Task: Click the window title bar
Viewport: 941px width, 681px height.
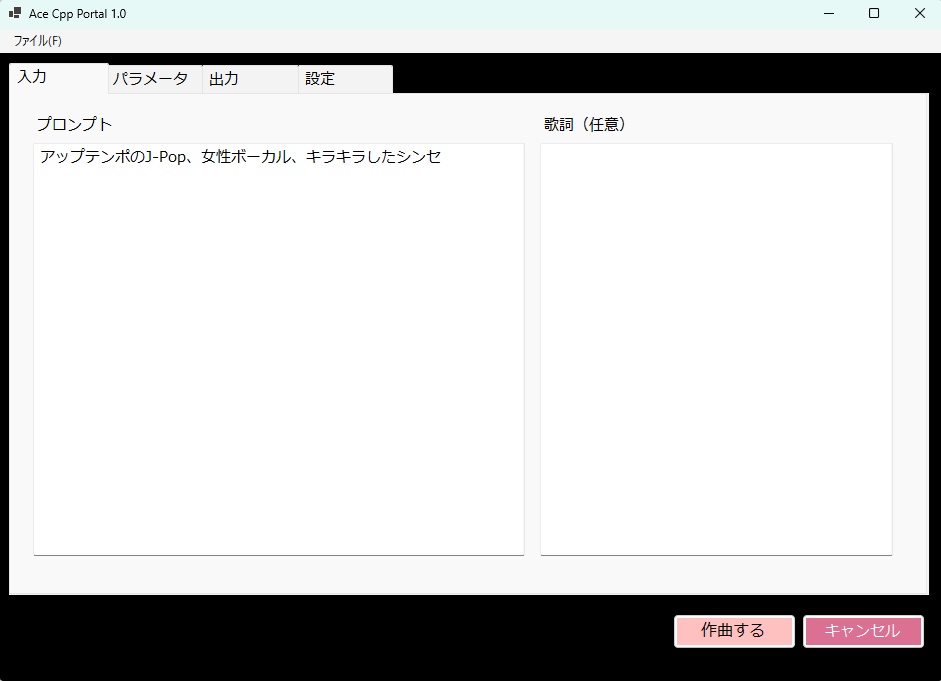Action: click(x=450, y=13)
